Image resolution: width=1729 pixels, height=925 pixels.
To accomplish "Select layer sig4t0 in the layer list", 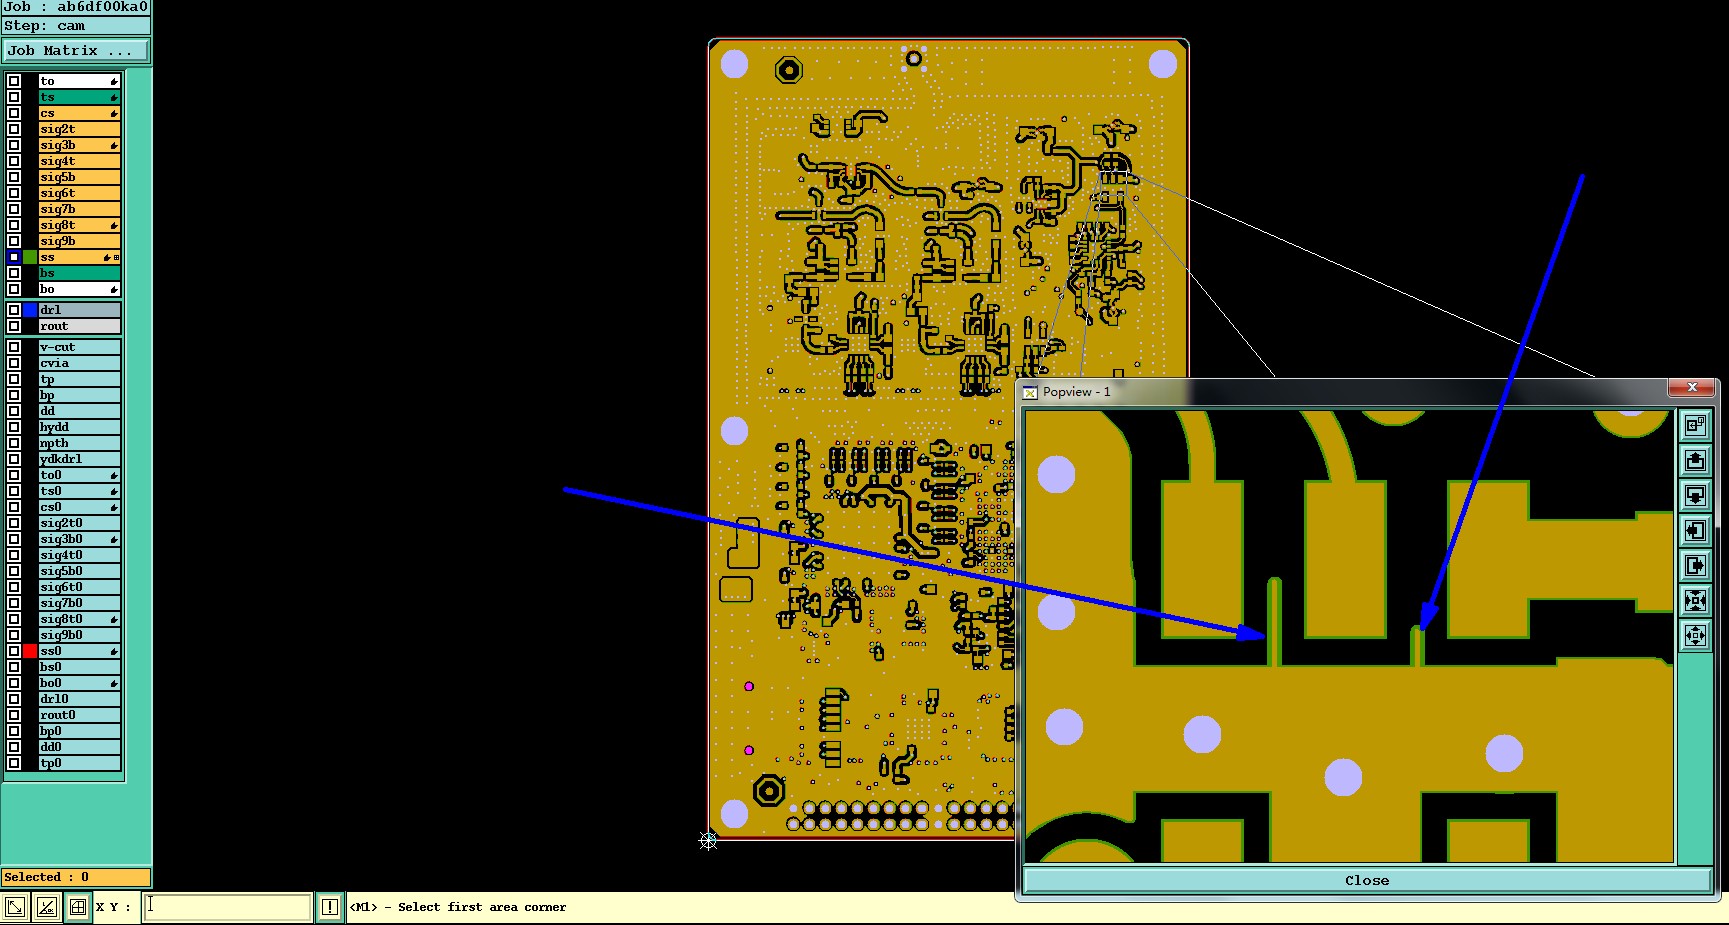I will (79, 555).
